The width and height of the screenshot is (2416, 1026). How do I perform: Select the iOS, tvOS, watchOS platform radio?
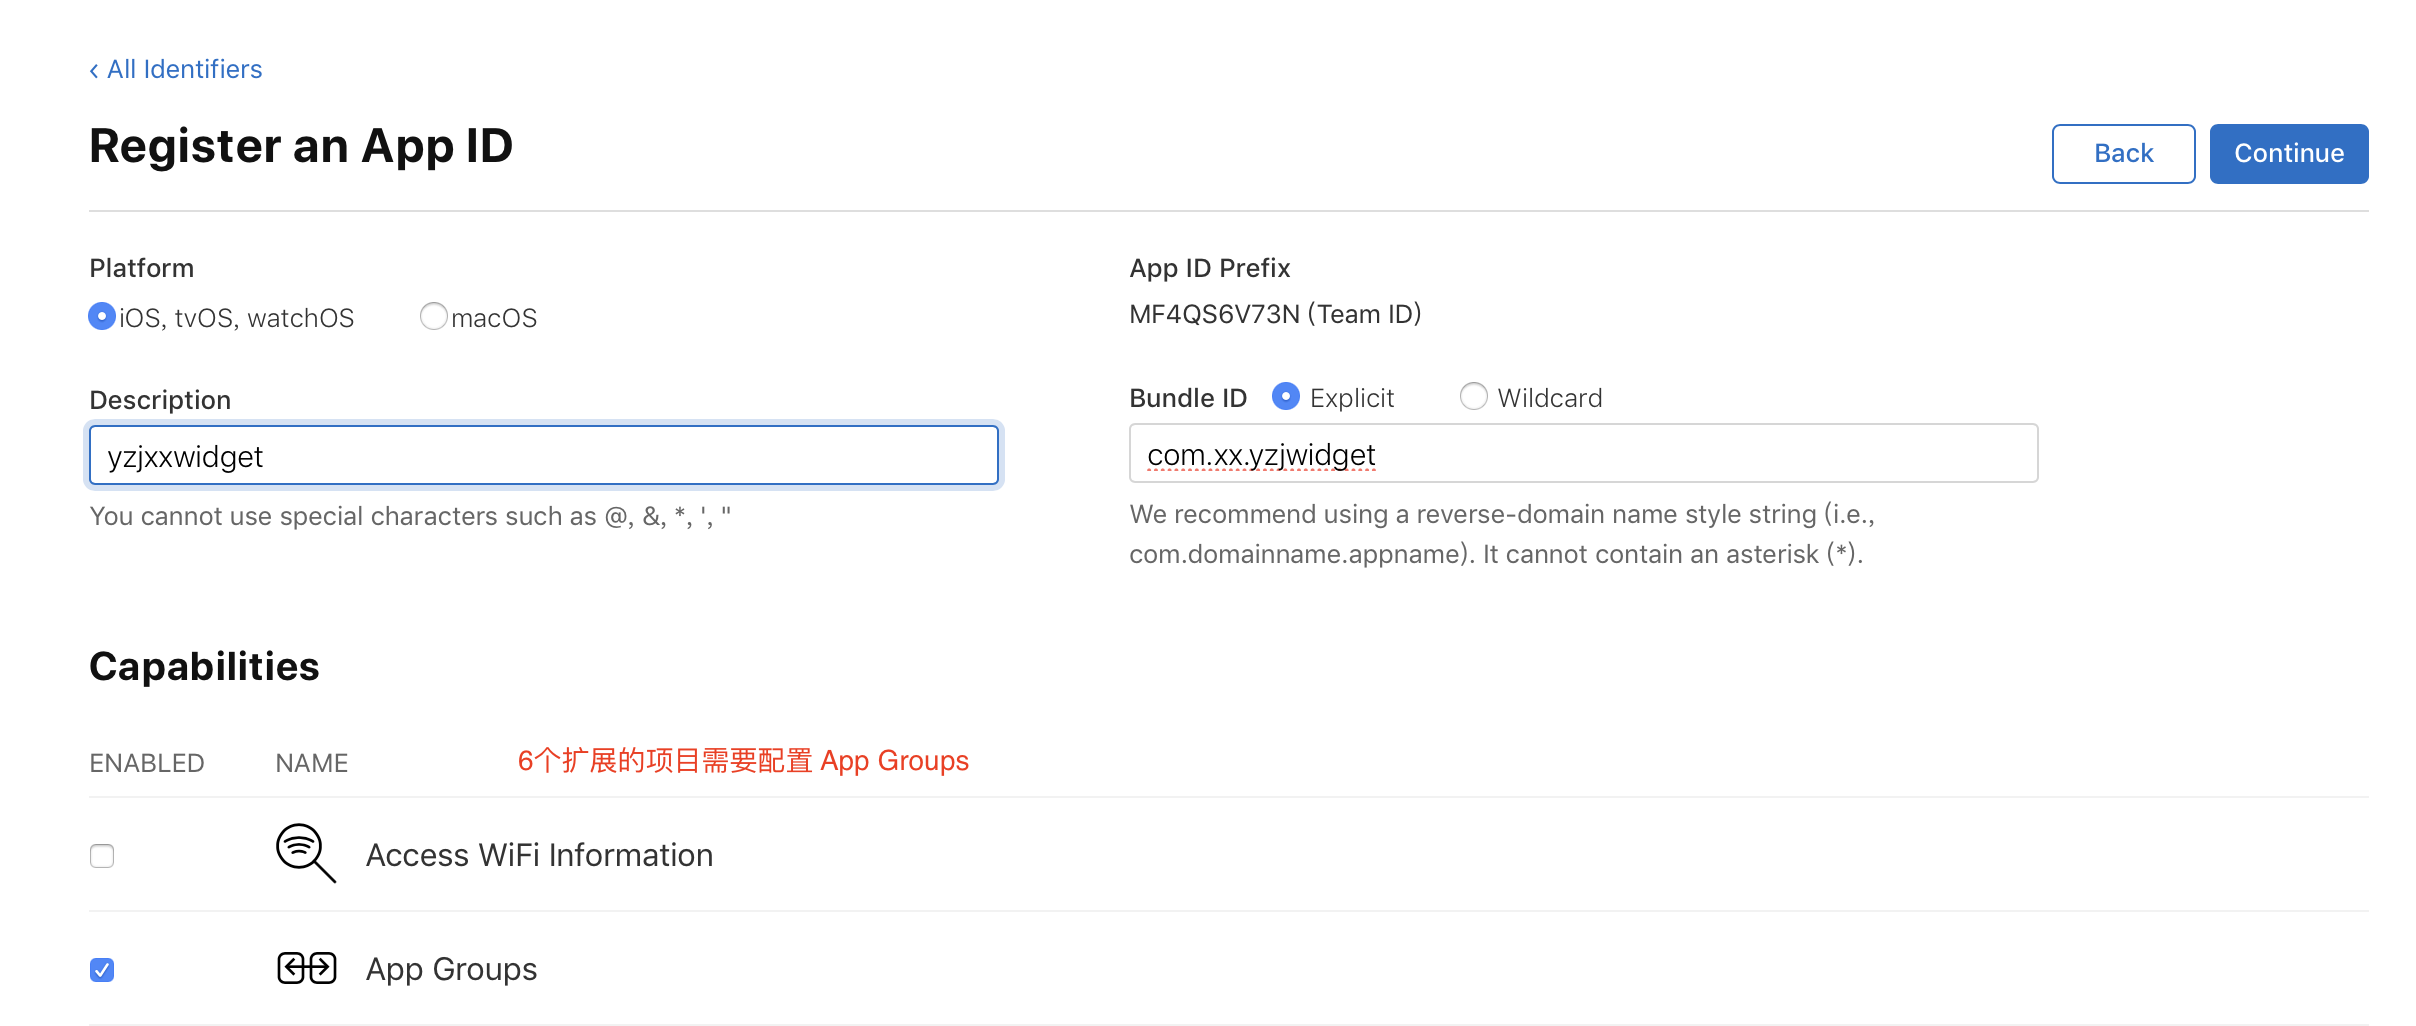click(x=102, y=317)
